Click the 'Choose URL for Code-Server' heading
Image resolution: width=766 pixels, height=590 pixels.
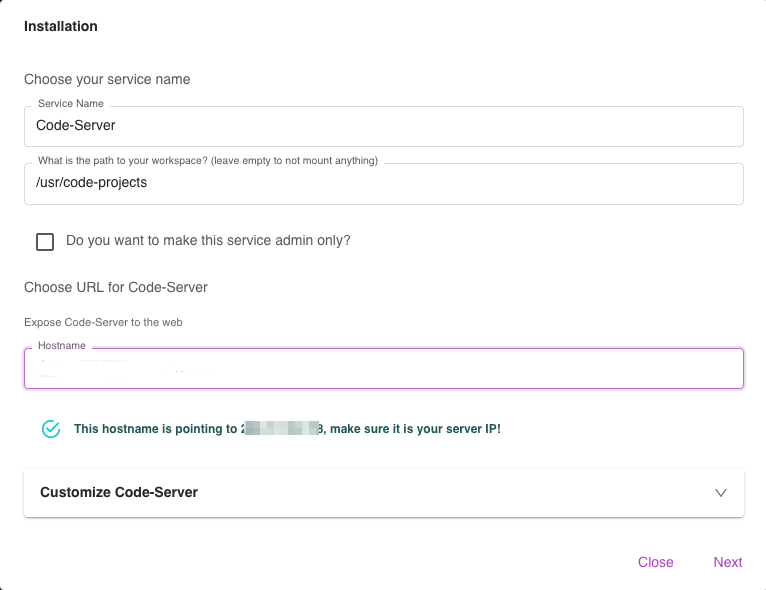[116, 288]
